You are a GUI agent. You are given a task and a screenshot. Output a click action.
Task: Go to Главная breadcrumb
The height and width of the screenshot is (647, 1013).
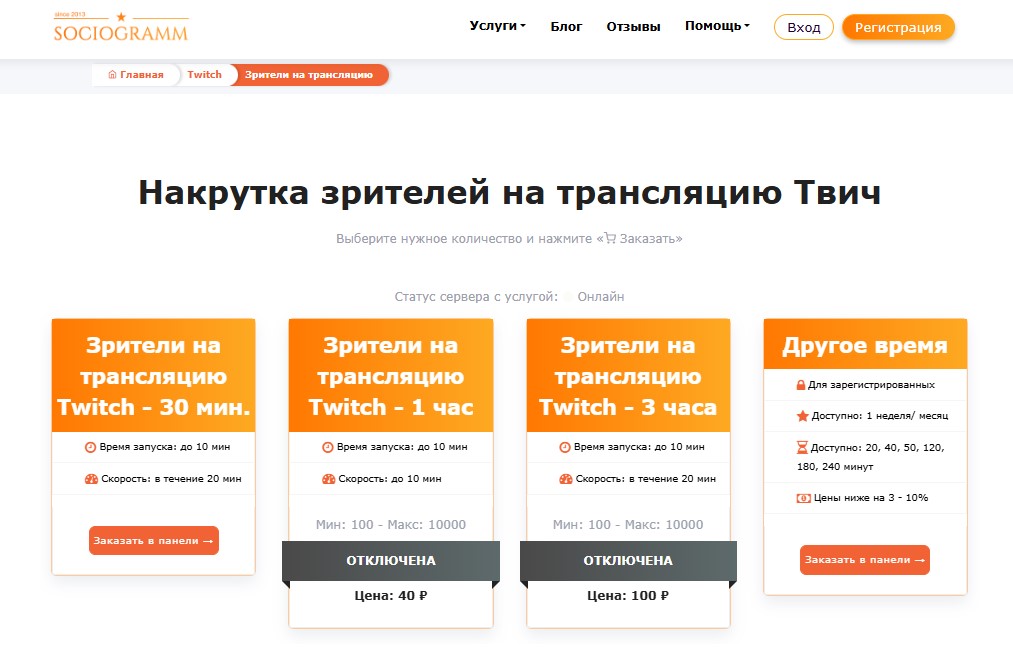pyautogui.click(x=136, y=74)
